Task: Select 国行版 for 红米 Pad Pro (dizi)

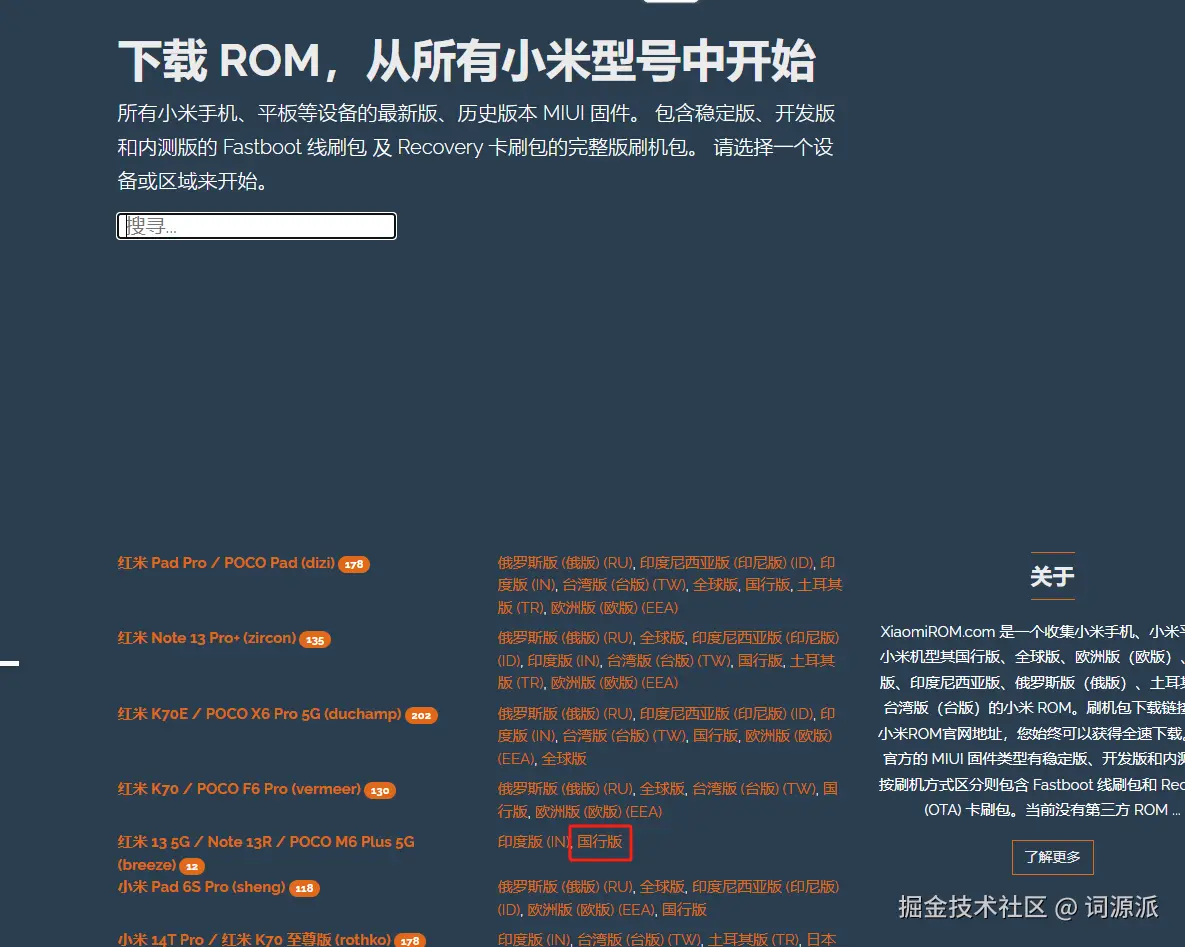Action: [x=767, y=585]
